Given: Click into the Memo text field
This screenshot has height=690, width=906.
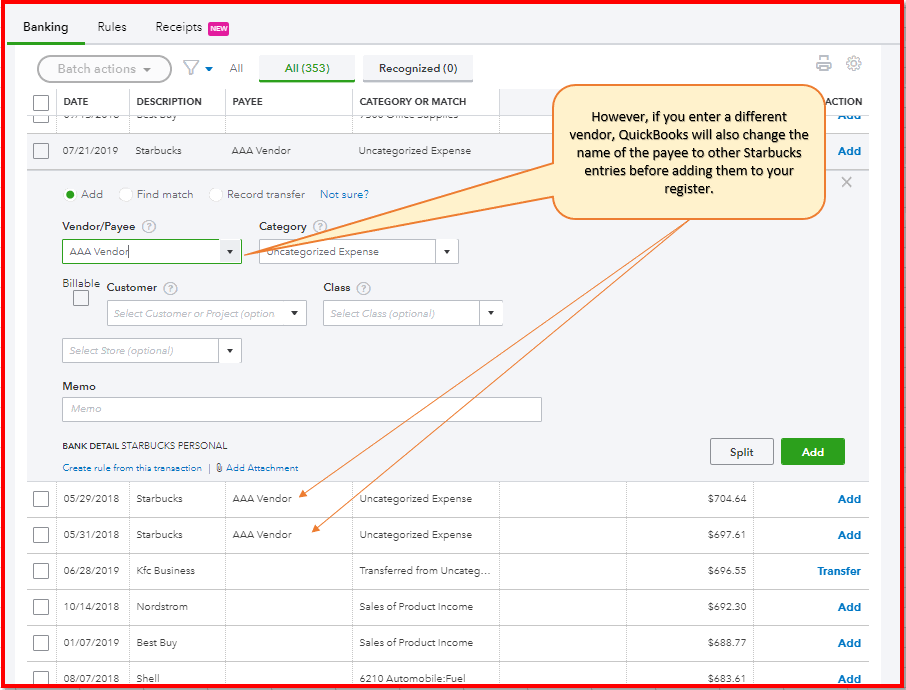Looking at the screenshot, I should click(x=302, y=409).
